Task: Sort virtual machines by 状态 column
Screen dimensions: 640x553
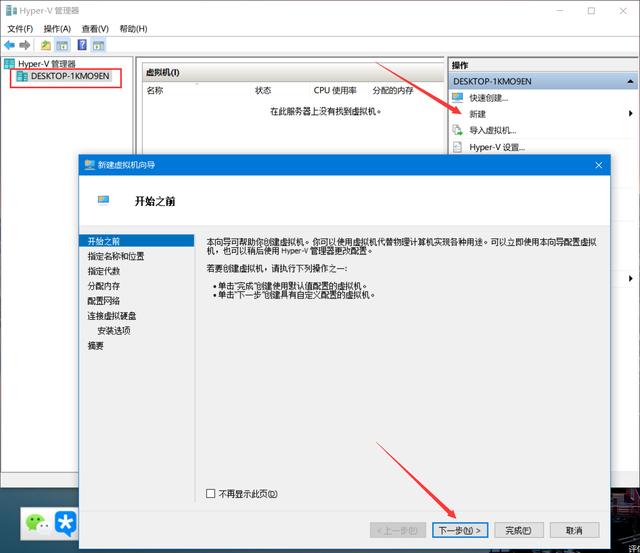Action: (x=263, y=90)
